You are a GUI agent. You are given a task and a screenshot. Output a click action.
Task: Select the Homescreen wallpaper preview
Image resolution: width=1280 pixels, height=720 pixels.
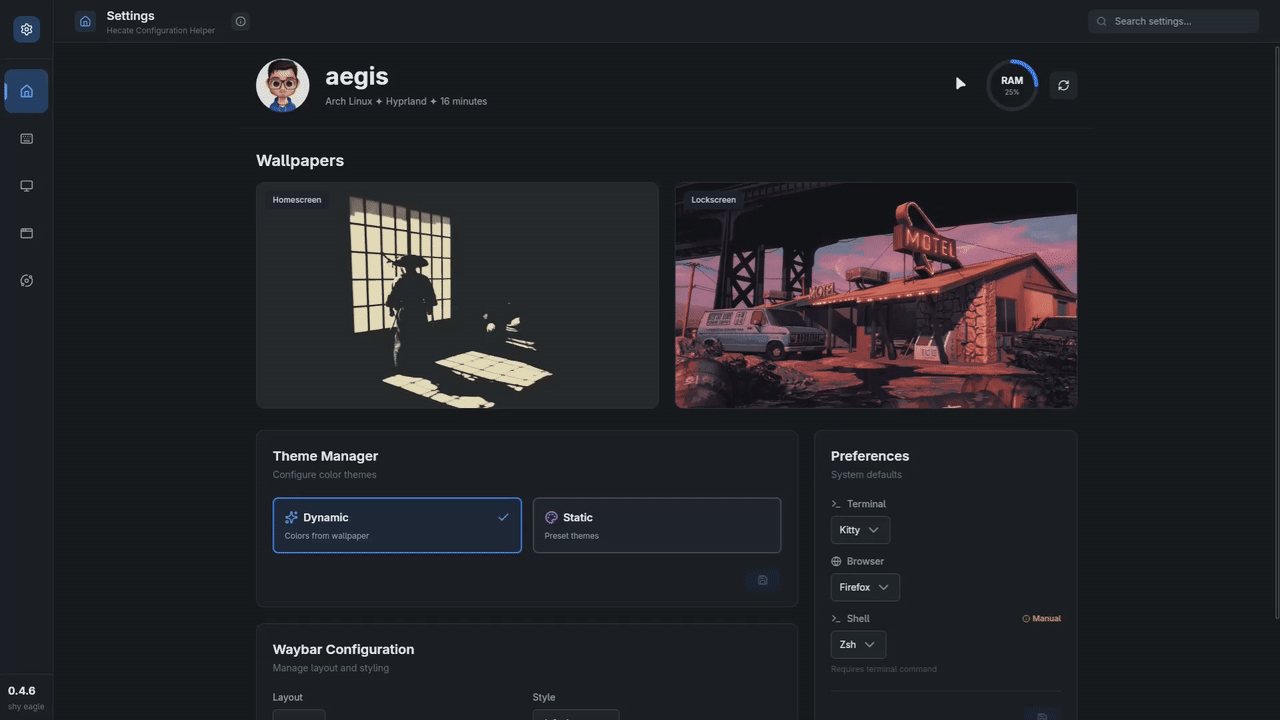pyautogui.click(x=457, y=295)
